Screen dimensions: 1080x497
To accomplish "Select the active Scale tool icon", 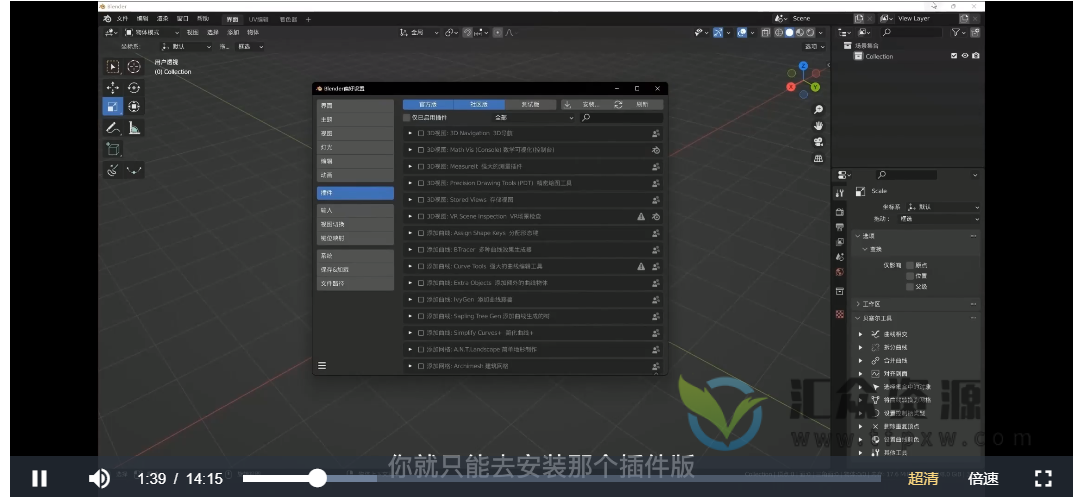I will [113, 107].
